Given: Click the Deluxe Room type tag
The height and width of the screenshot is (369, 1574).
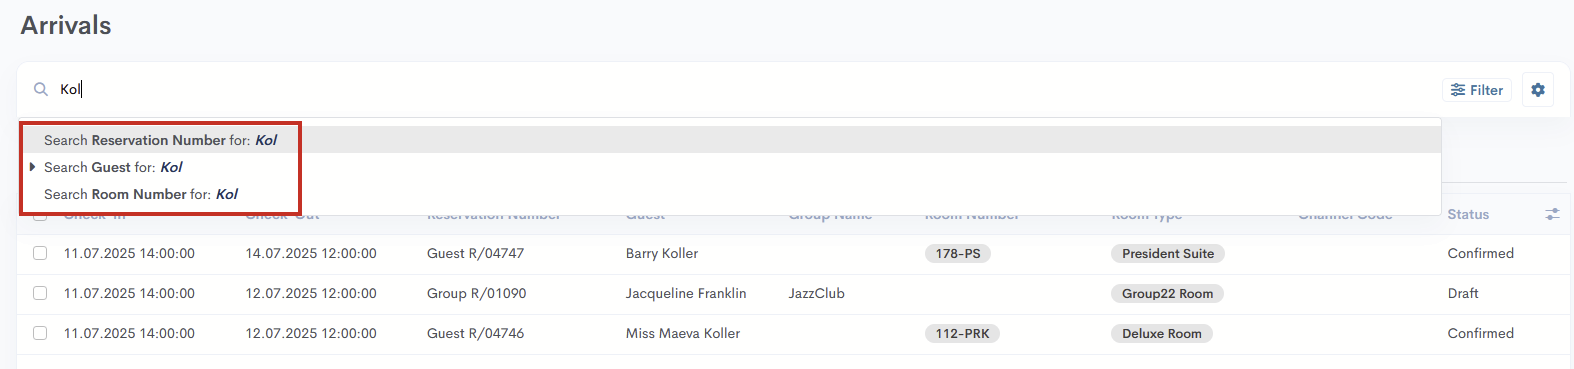Looking at the screenshot, I should point(1162,333).
